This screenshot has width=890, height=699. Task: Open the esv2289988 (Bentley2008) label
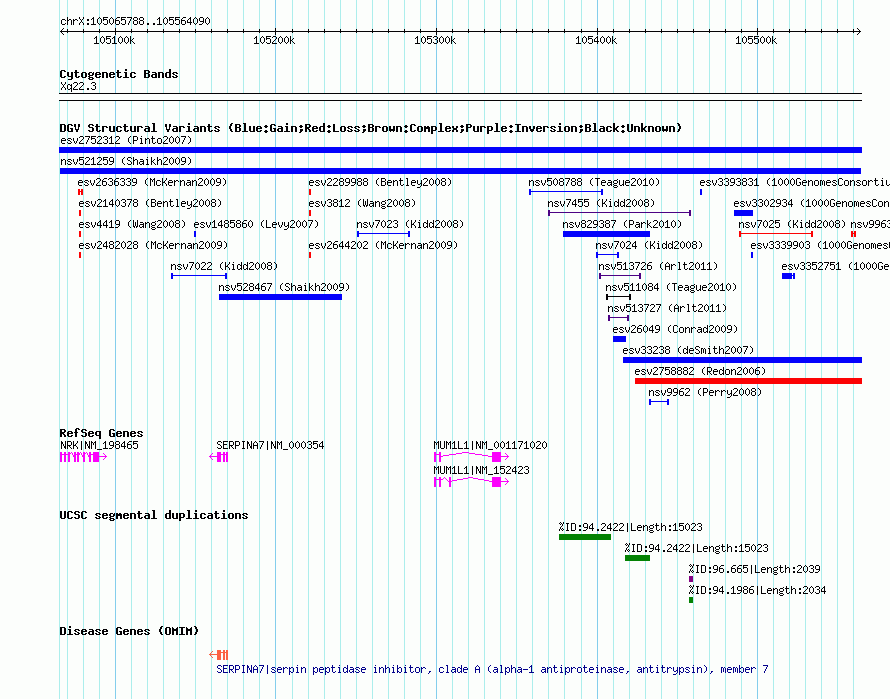click(x=380, y=182)
